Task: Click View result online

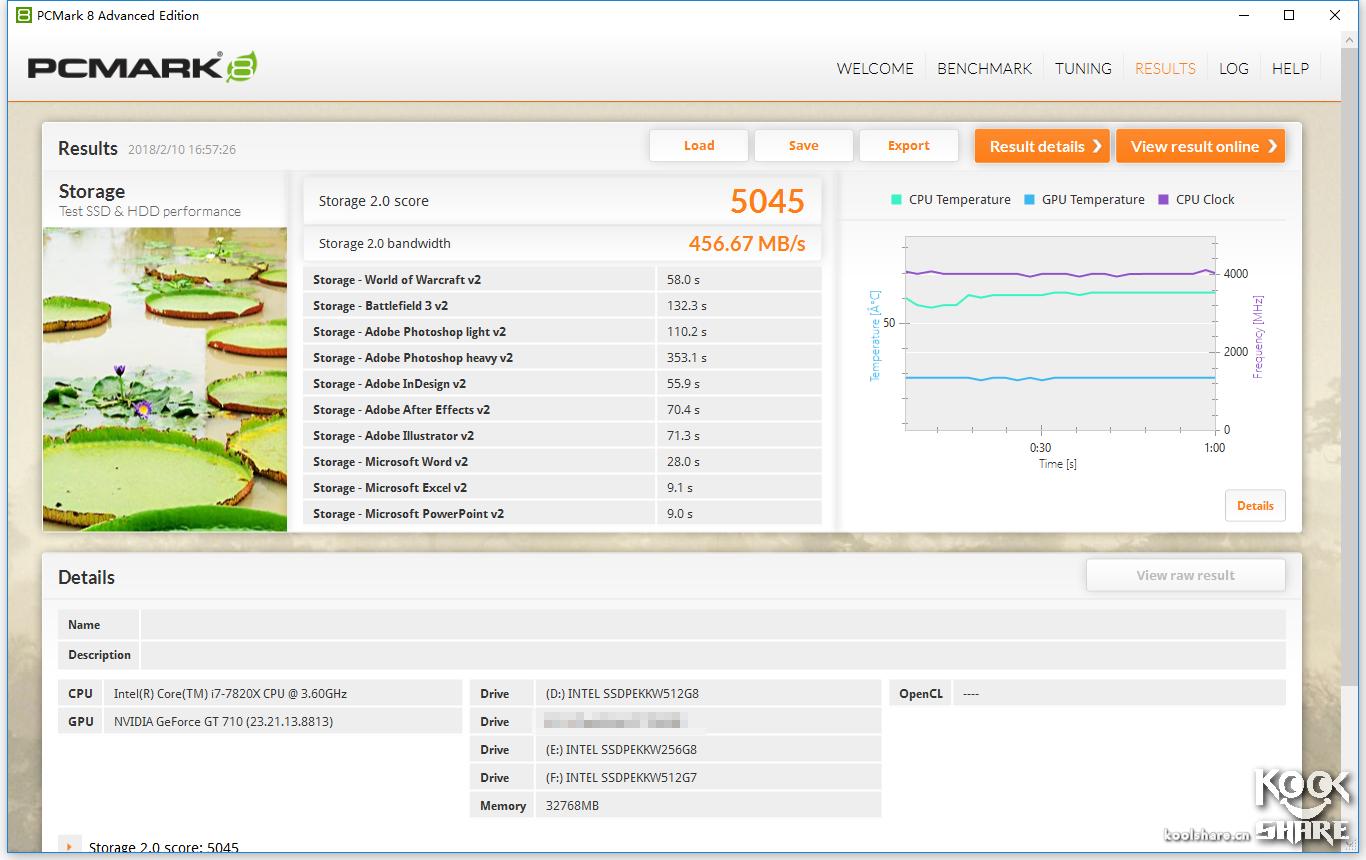Action: 1199,146
